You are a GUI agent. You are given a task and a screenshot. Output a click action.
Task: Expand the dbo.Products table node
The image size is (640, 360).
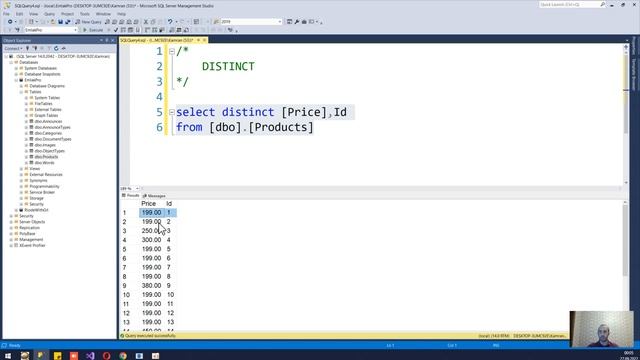(x=26, y=157)
